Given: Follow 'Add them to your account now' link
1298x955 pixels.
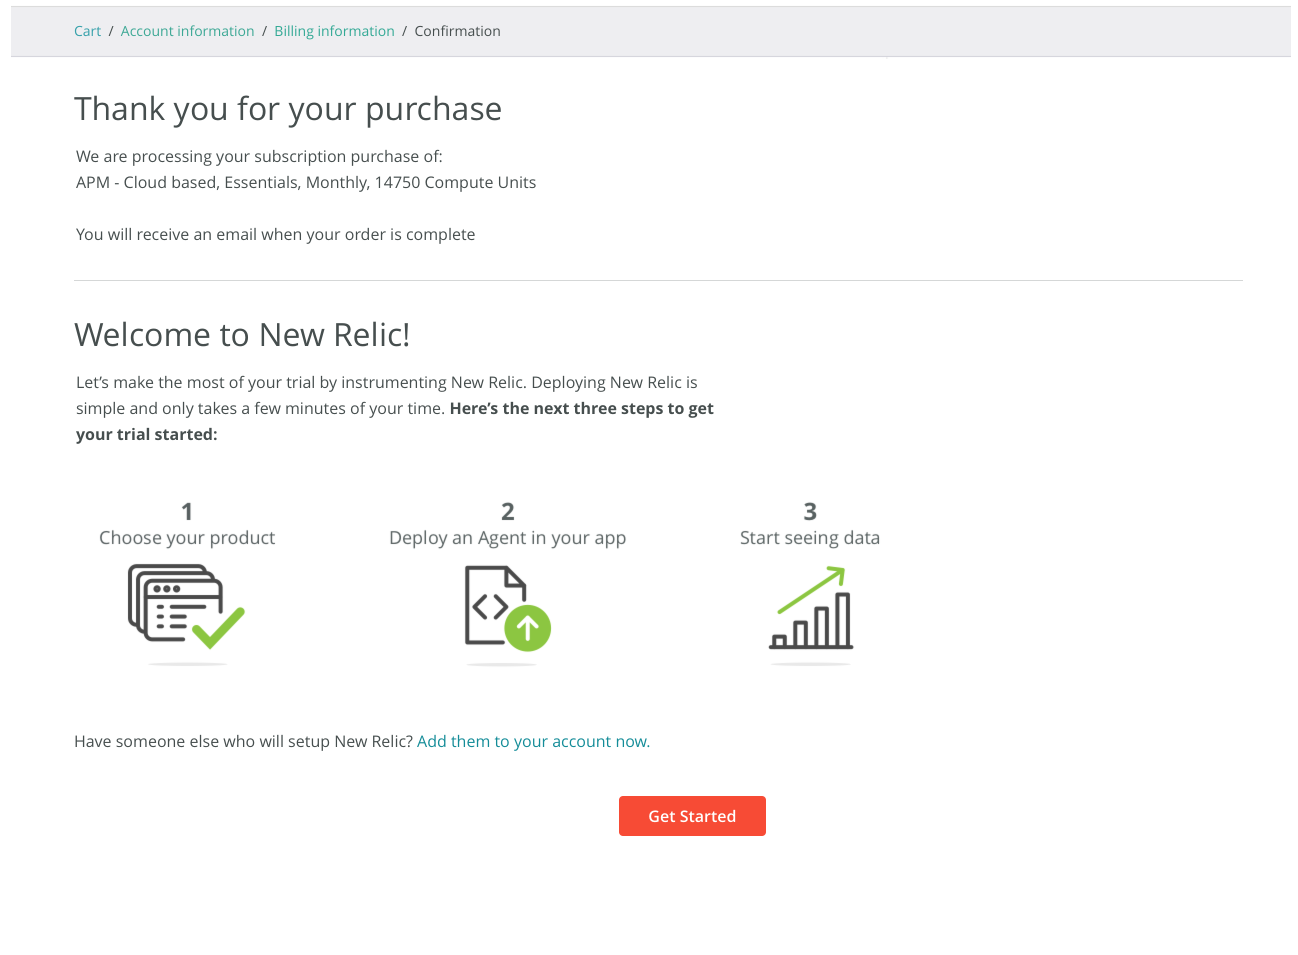Looking at the screenshot, I should pyautogui.click(x=533, y=741).
